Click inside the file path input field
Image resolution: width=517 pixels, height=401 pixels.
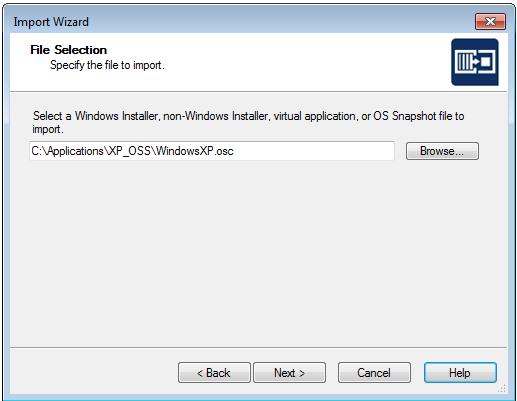click(x=212, y=151)
